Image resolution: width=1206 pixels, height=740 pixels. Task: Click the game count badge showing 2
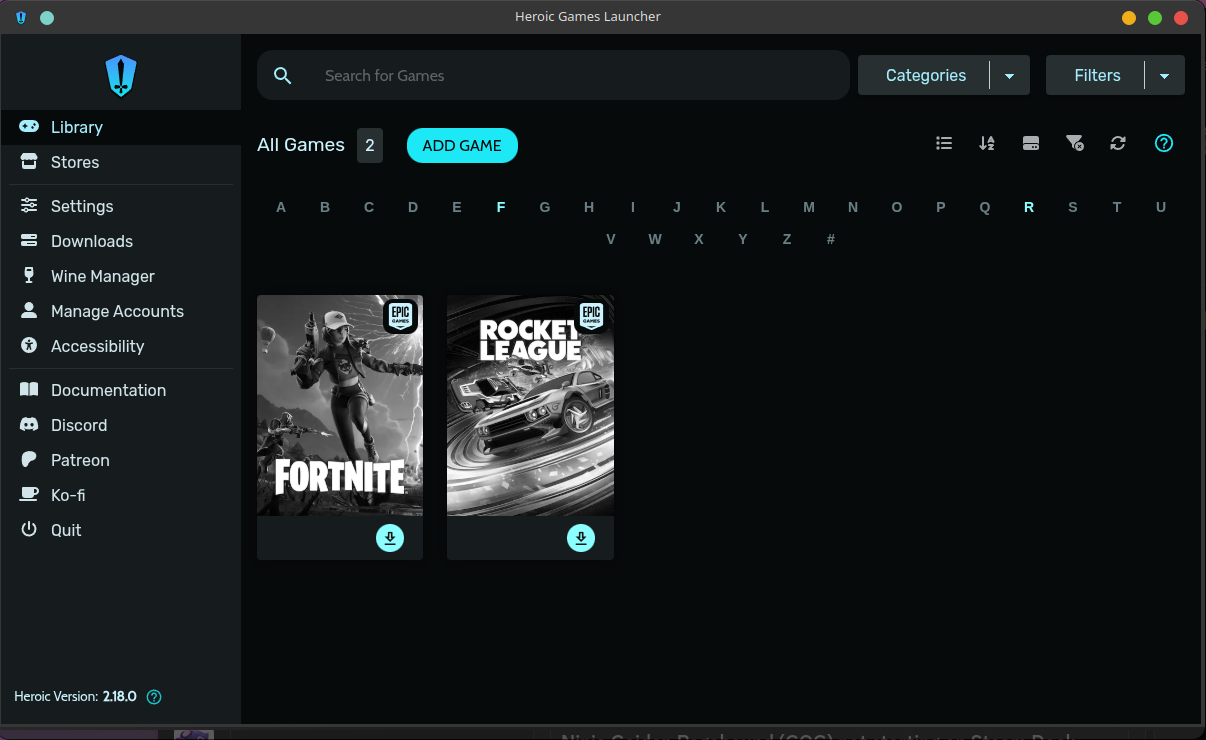click(370, 145)
